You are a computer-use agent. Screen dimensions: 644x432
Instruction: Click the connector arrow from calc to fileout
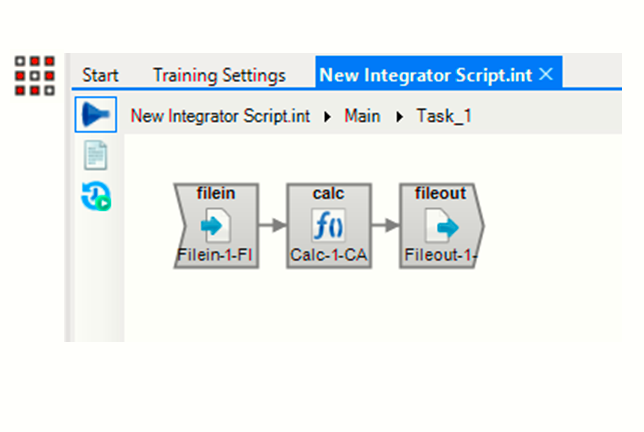click(x=385, y=225)
